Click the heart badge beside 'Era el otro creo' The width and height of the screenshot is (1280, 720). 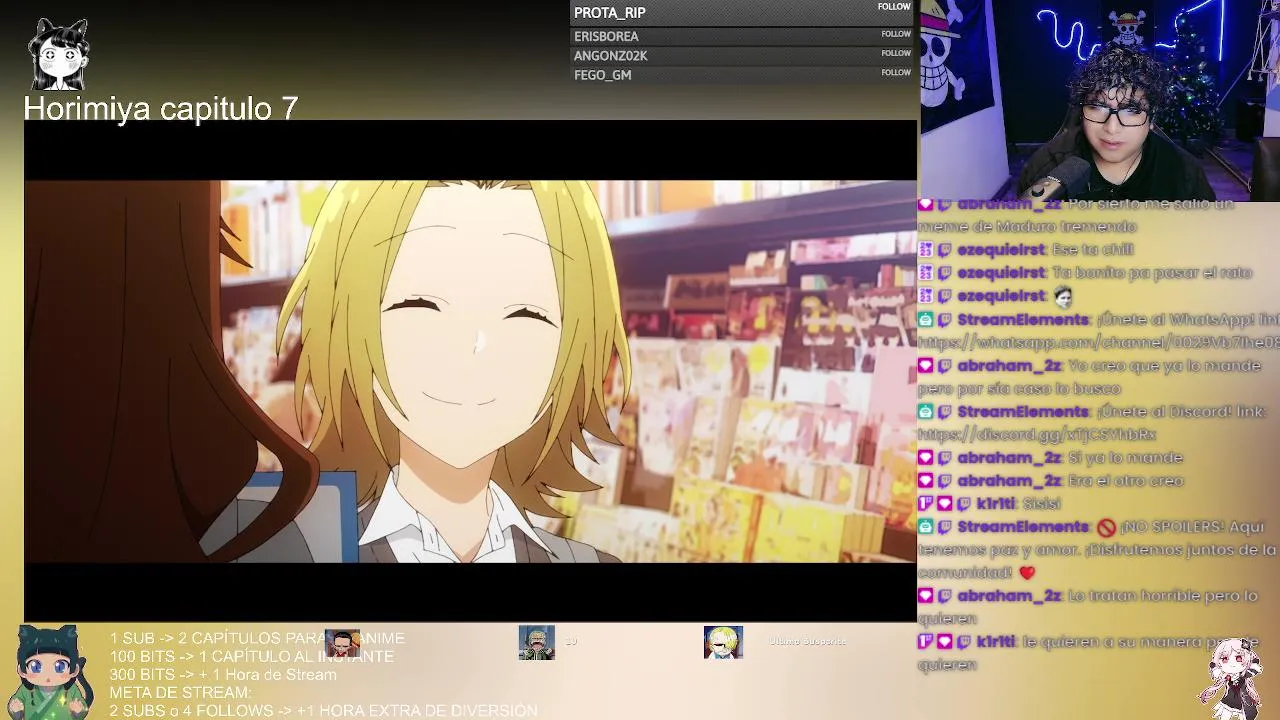pyautogui.click(x=926, y=481)
